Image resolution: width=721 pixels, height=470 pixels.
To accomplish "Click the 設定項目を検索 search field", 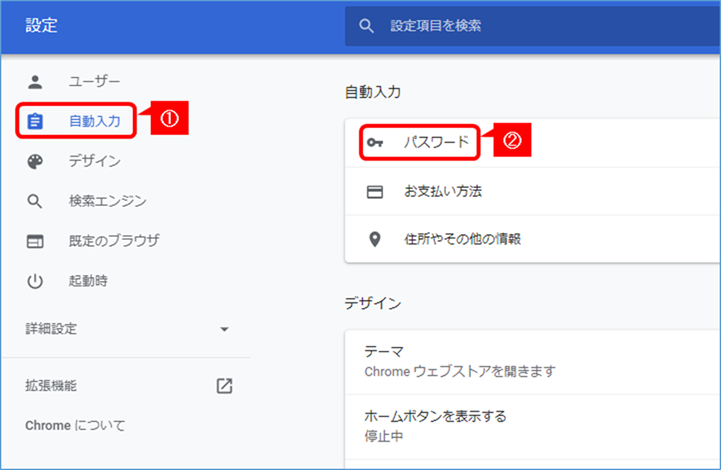I will pyautogui.click(x=532, y=26).
